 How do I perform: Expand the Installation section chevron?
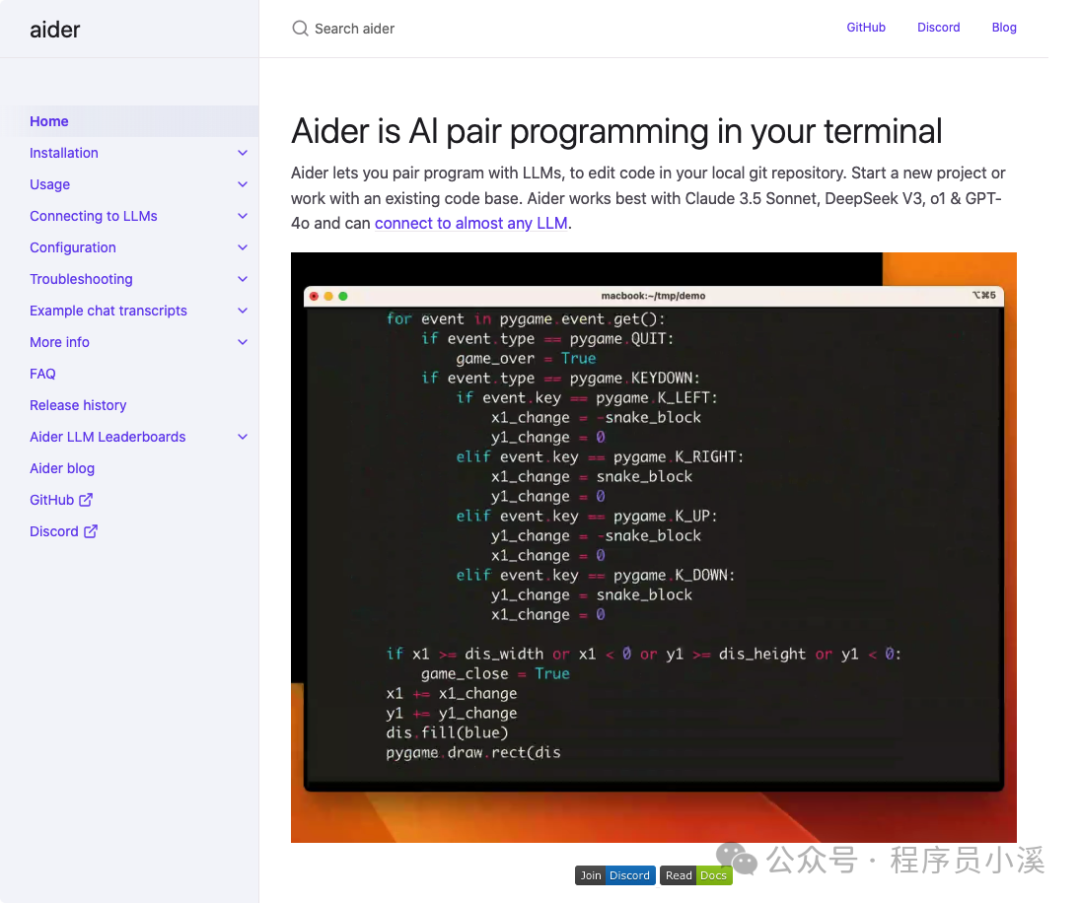[242, 153]
